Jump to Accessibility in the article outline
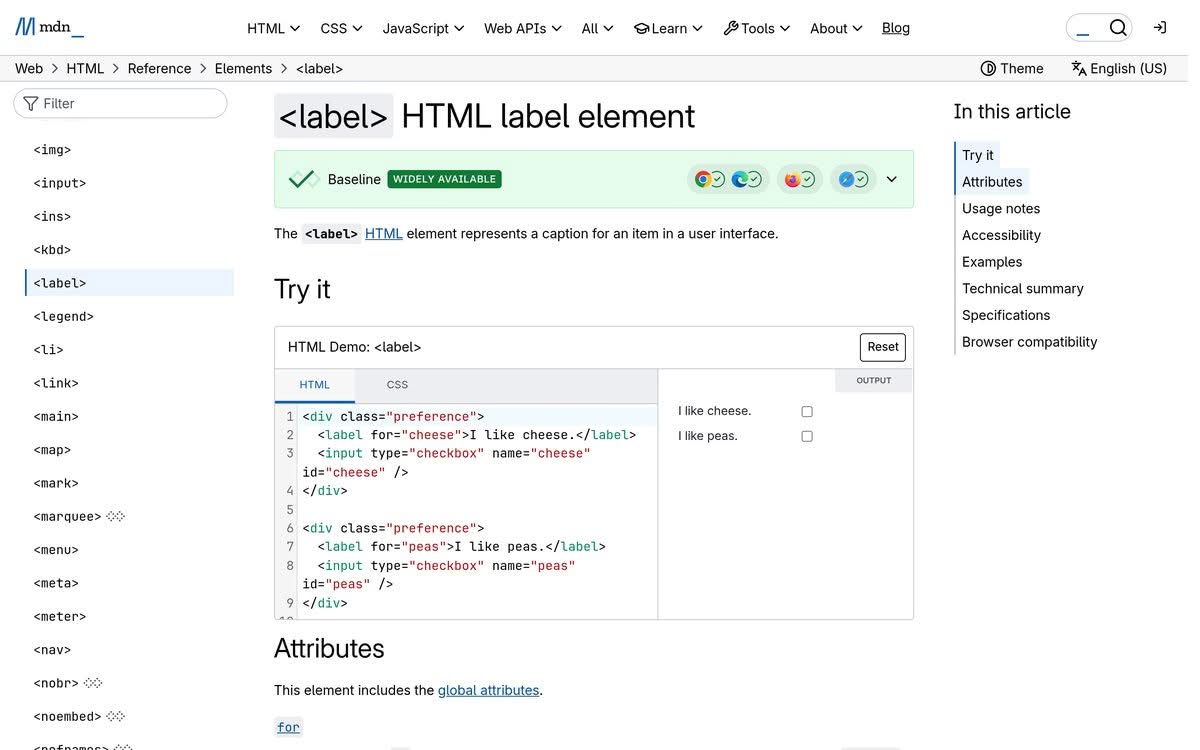1200x750 pixels. pyautogui.click(x=1001, y=235)
